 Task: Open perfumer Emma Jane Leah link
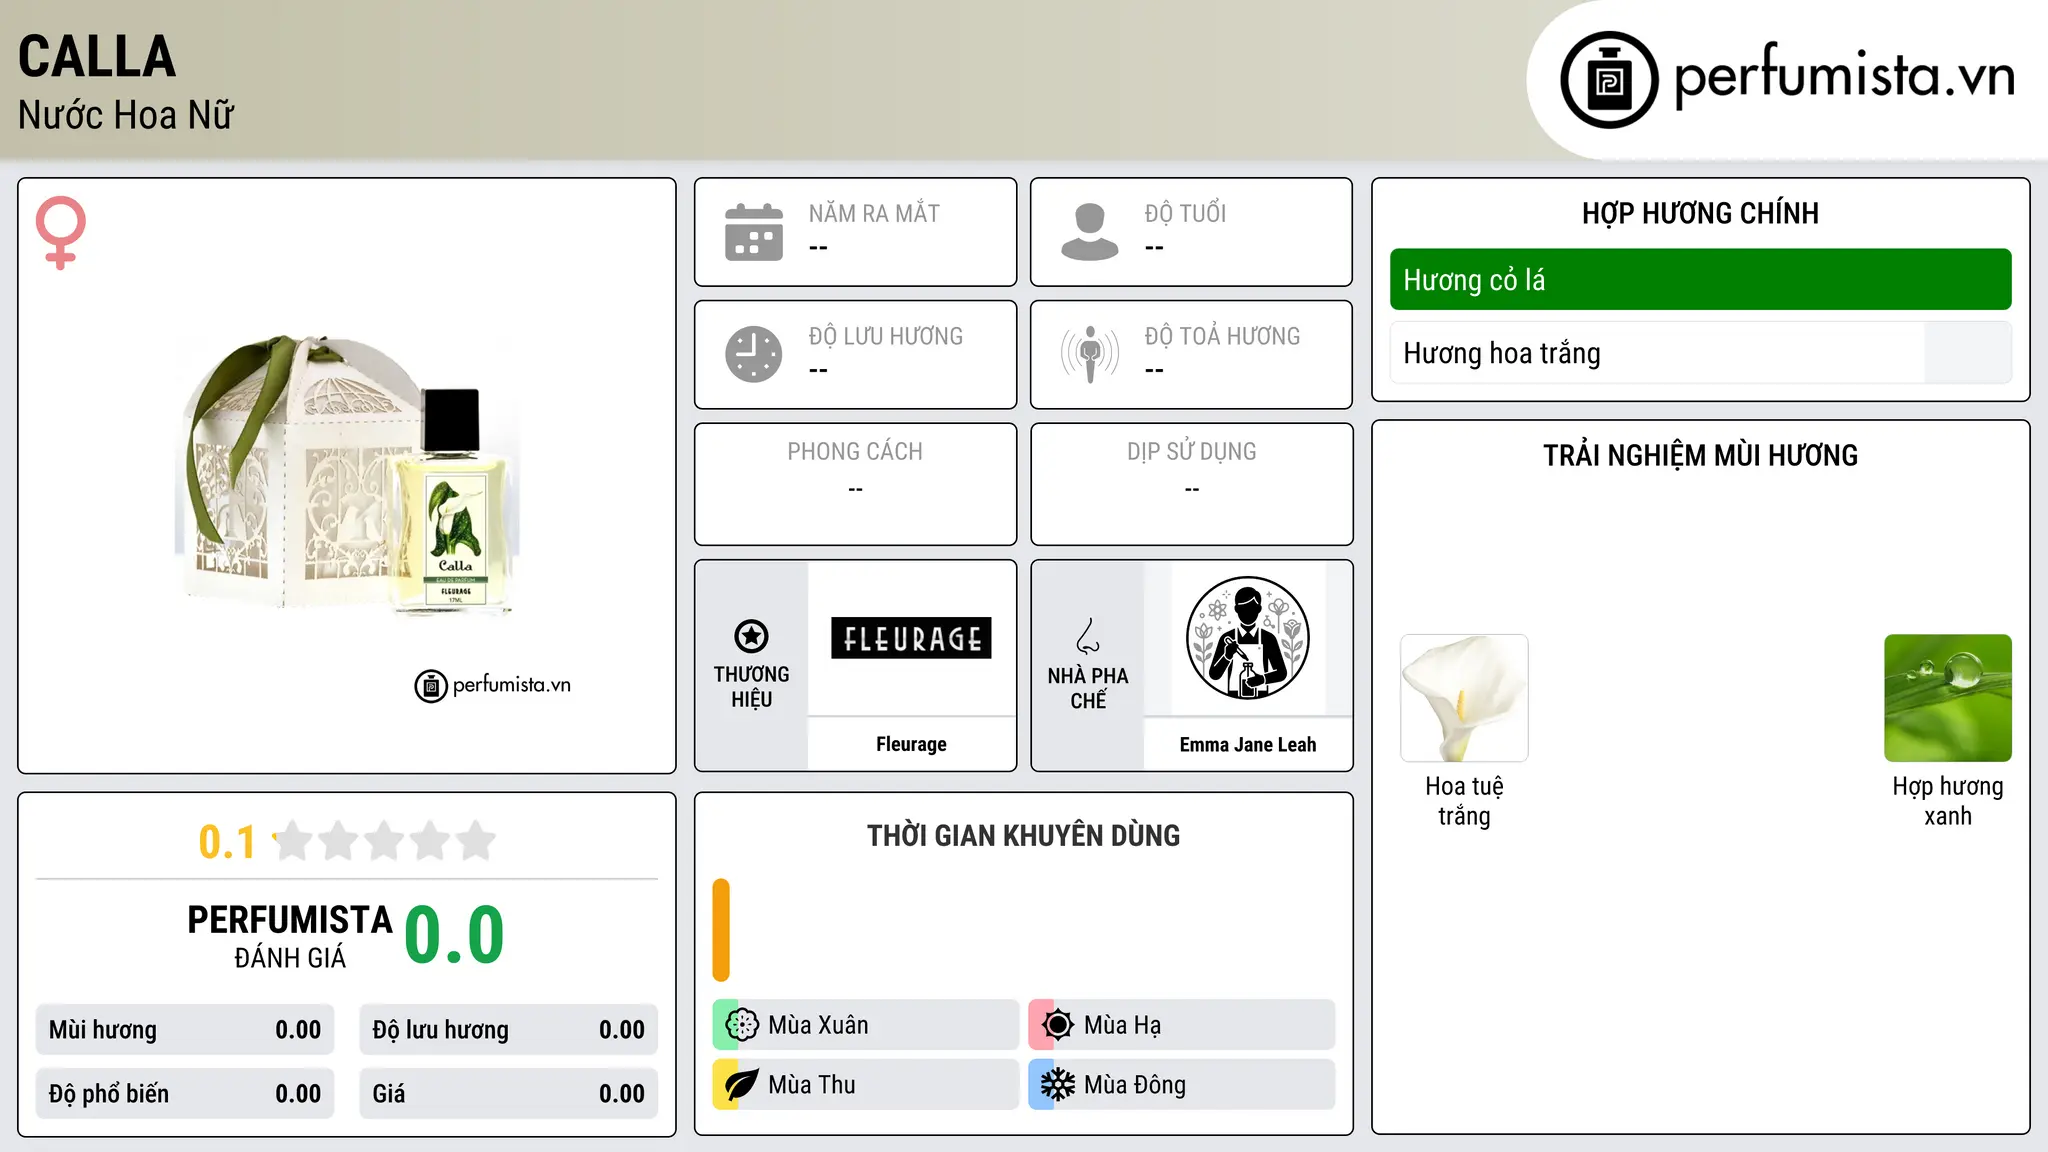1248,745
